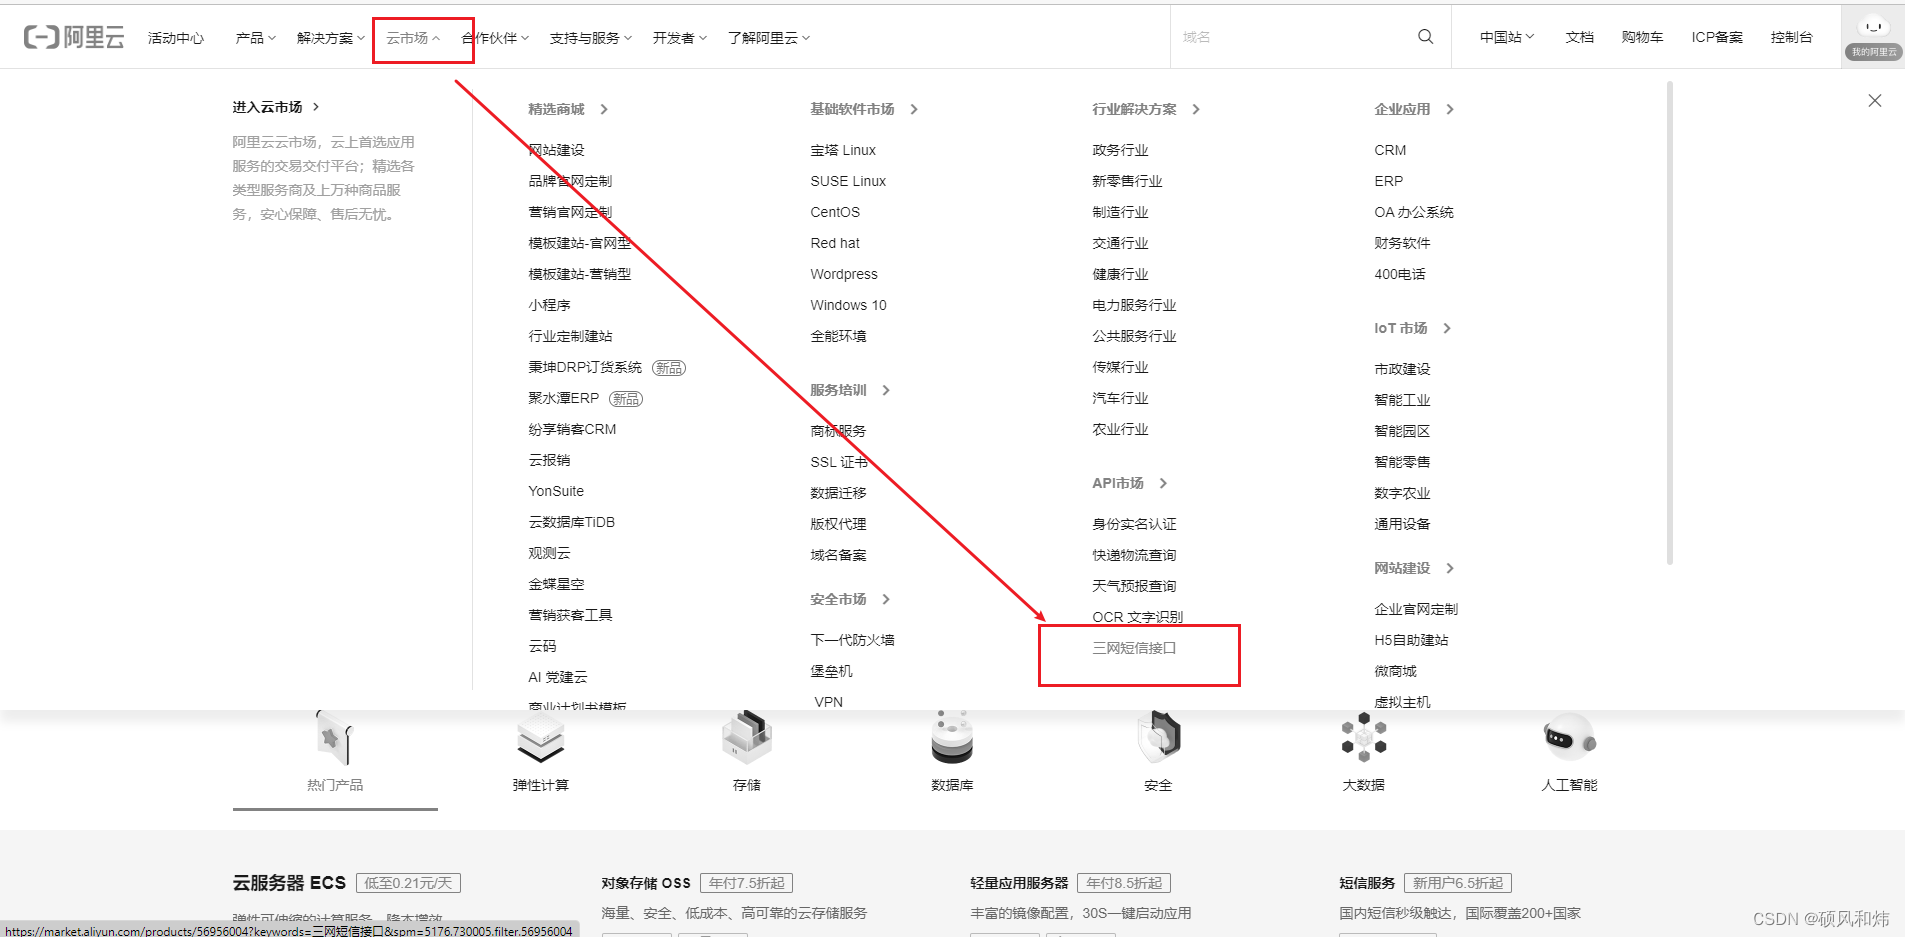Image resolution: width=1905 pixels, height=937 pixels.
Task: Expand the 基础软件市场 section arrow
Action: 914,109
